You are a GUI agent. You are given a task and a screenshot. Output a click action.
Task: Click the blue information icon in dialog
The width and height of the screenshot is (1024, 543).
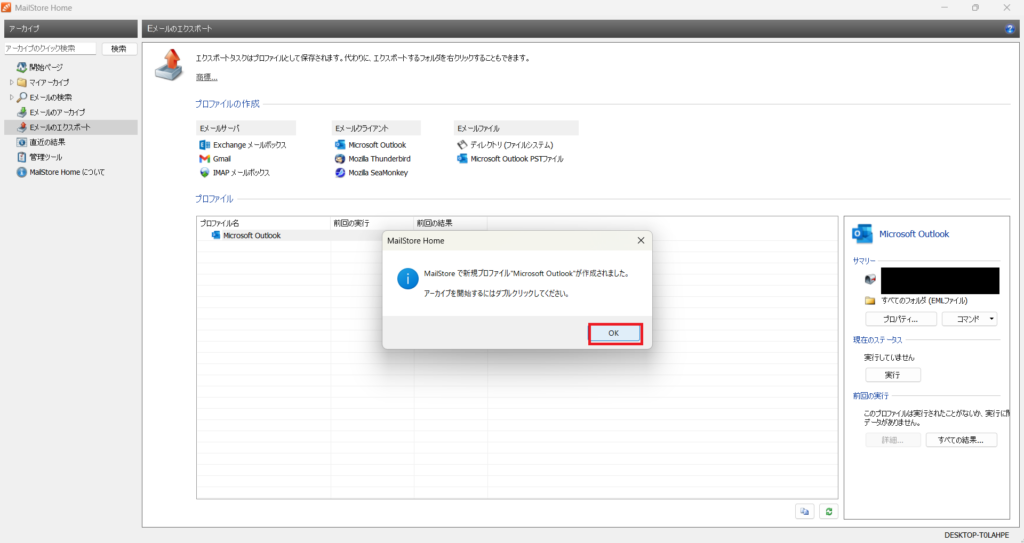click(x=408, y=279)
